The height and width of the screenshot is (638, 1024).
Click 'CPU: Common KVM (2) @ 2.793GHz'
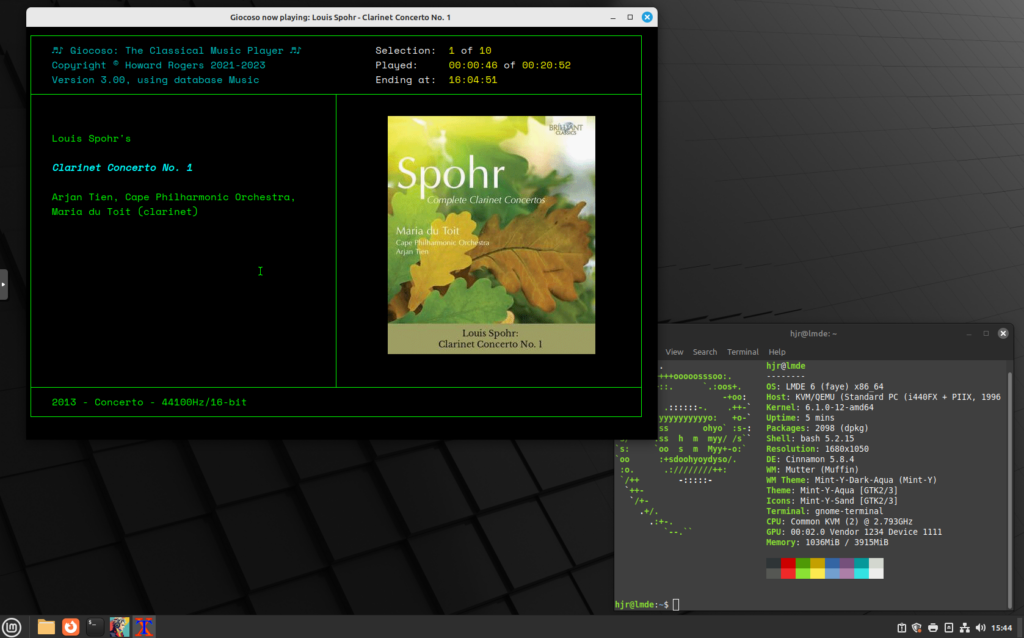coord(839,522)
